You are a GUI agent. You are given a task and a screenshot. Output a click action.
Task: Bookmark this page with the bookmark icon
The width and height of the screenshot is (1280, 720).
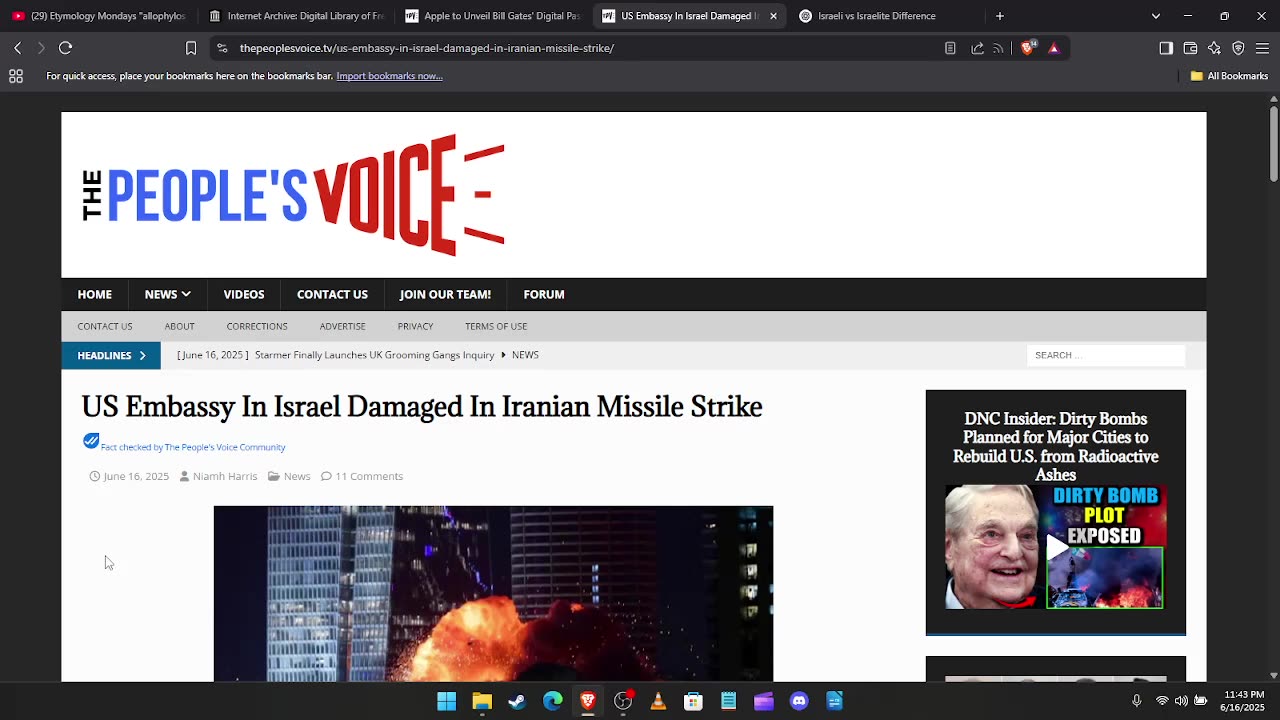coord(191,48)
